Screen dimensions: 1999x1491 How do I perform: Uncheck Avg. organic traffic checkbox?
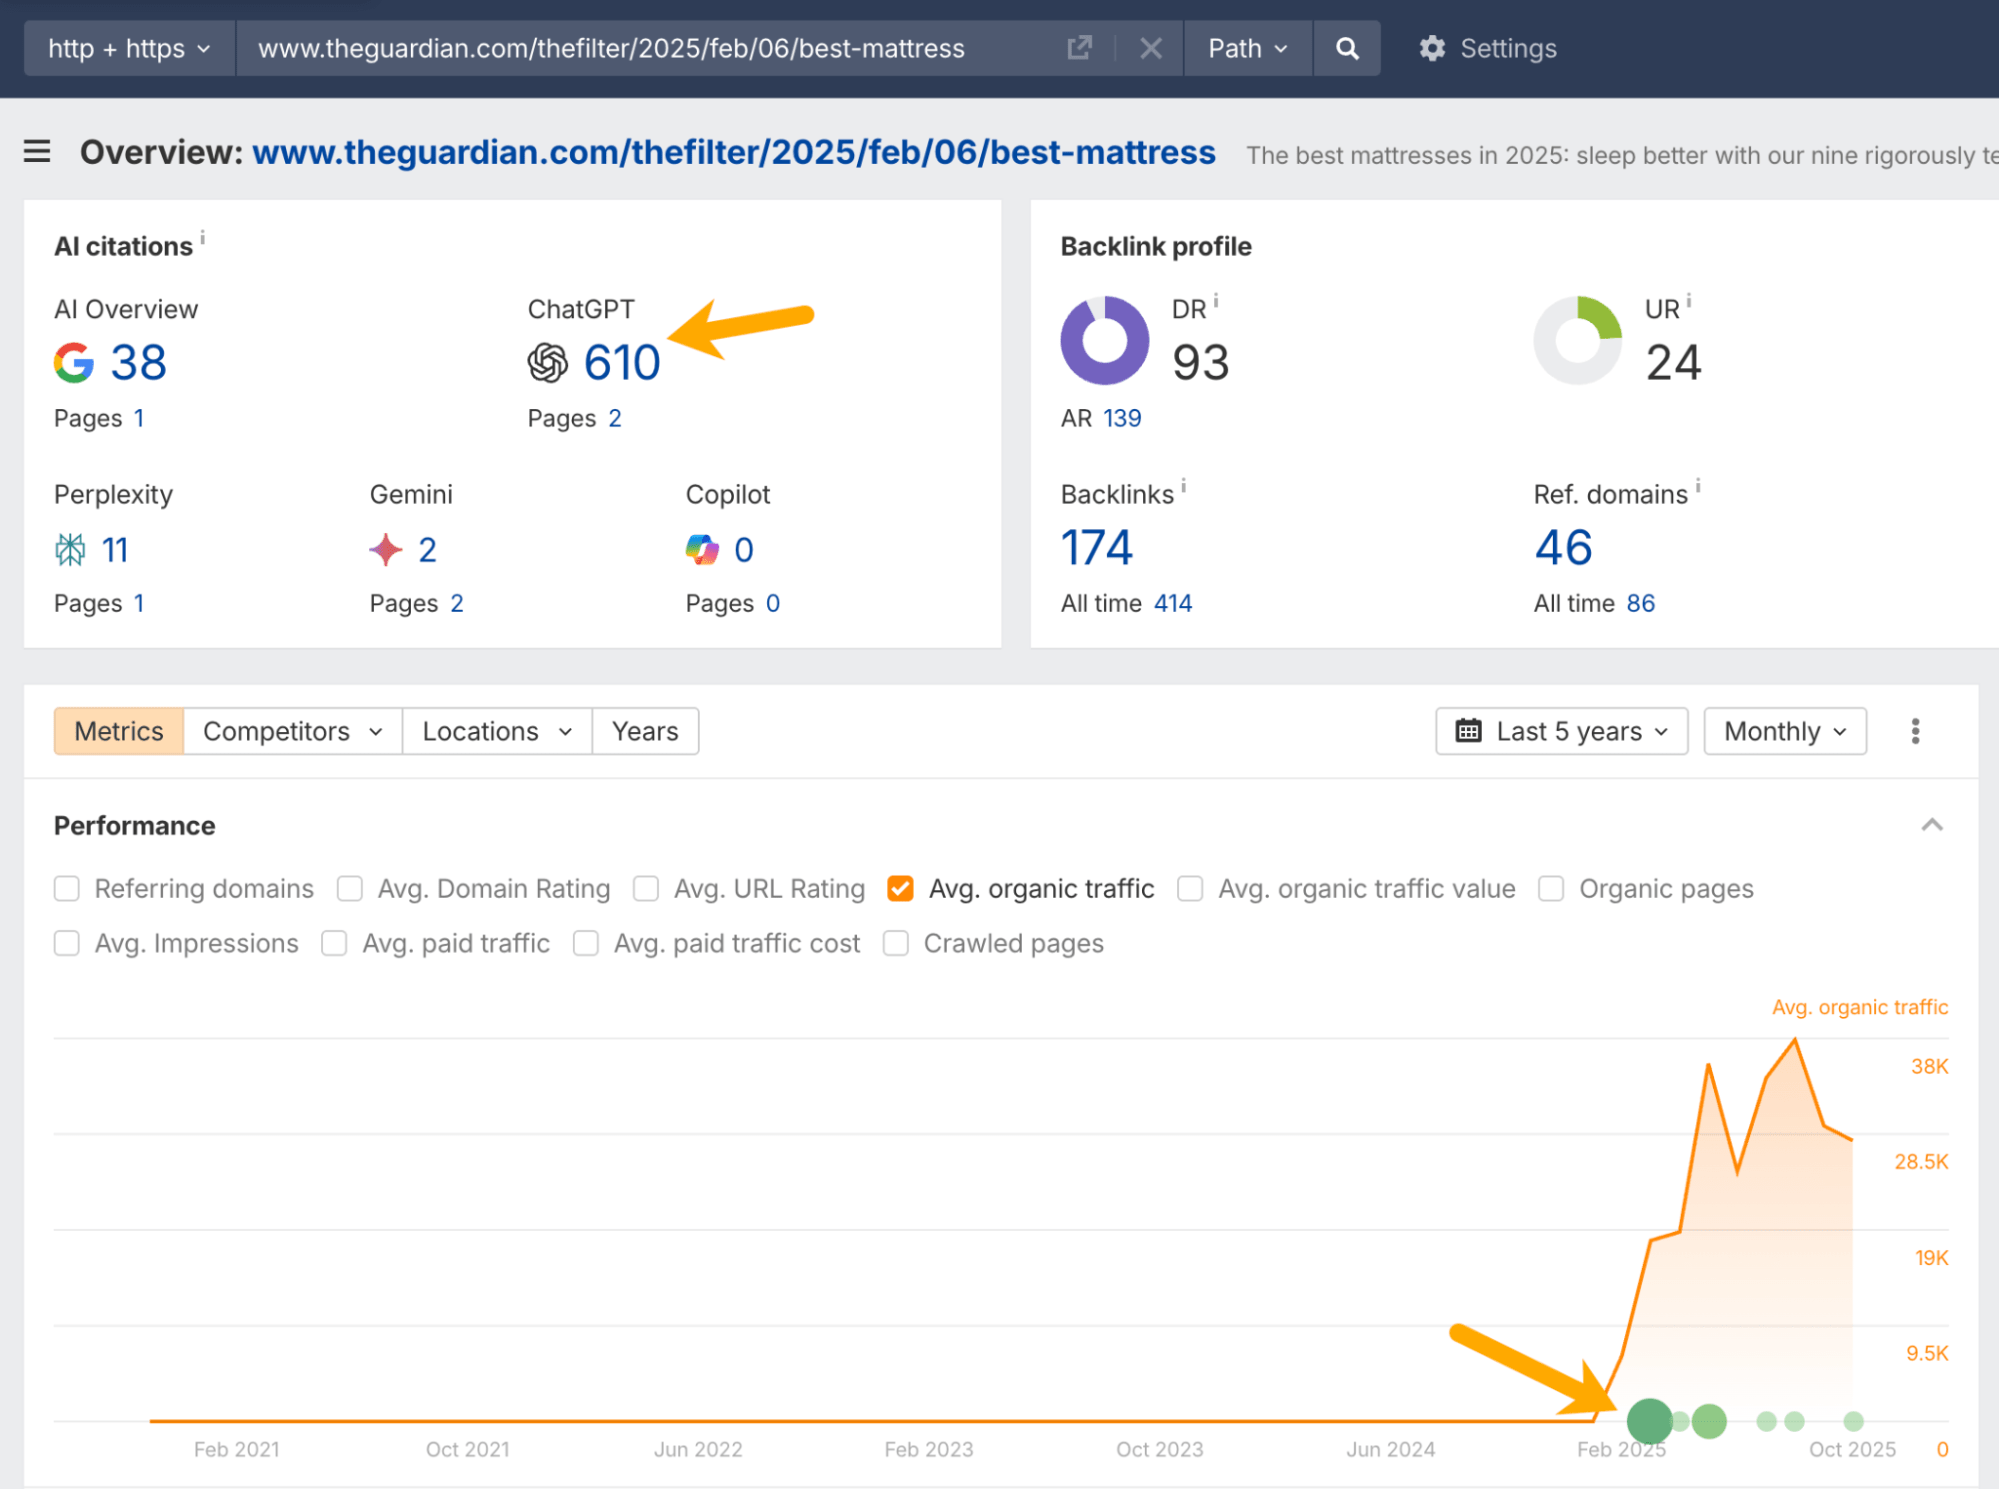900,888
